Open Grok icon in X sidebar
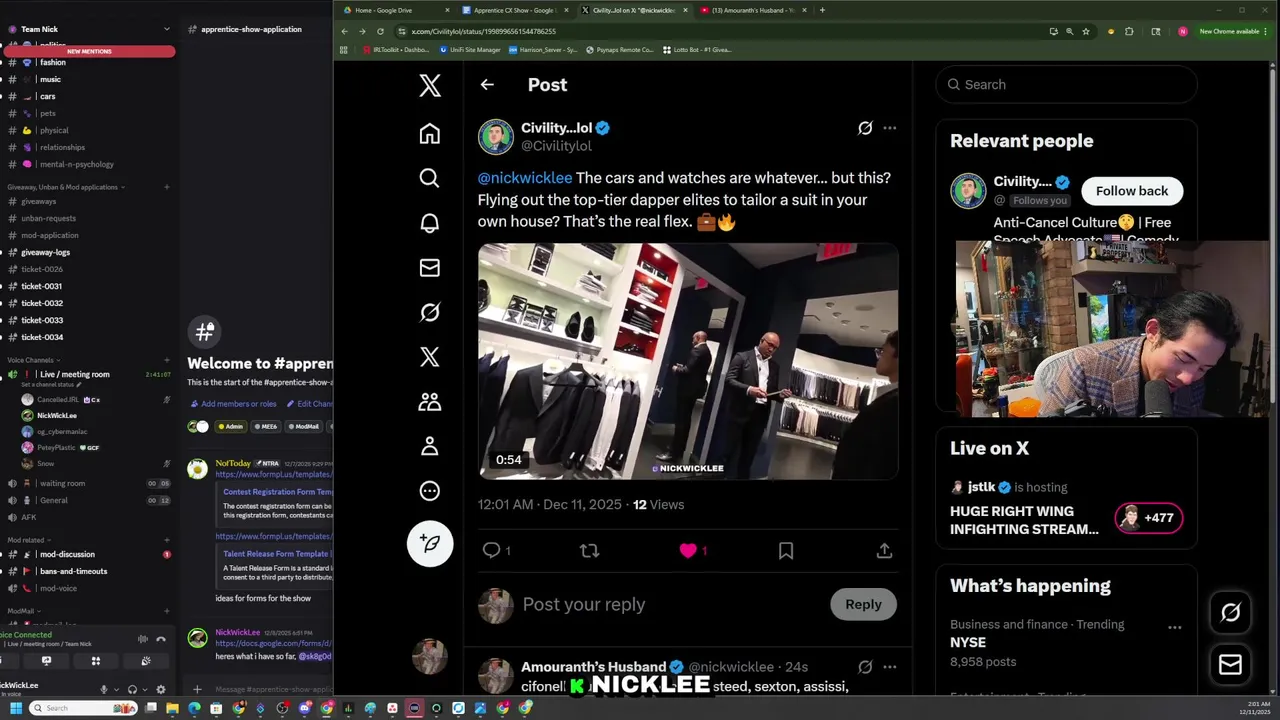Viewport: 1280px width, 720px height. click(429, 313)
